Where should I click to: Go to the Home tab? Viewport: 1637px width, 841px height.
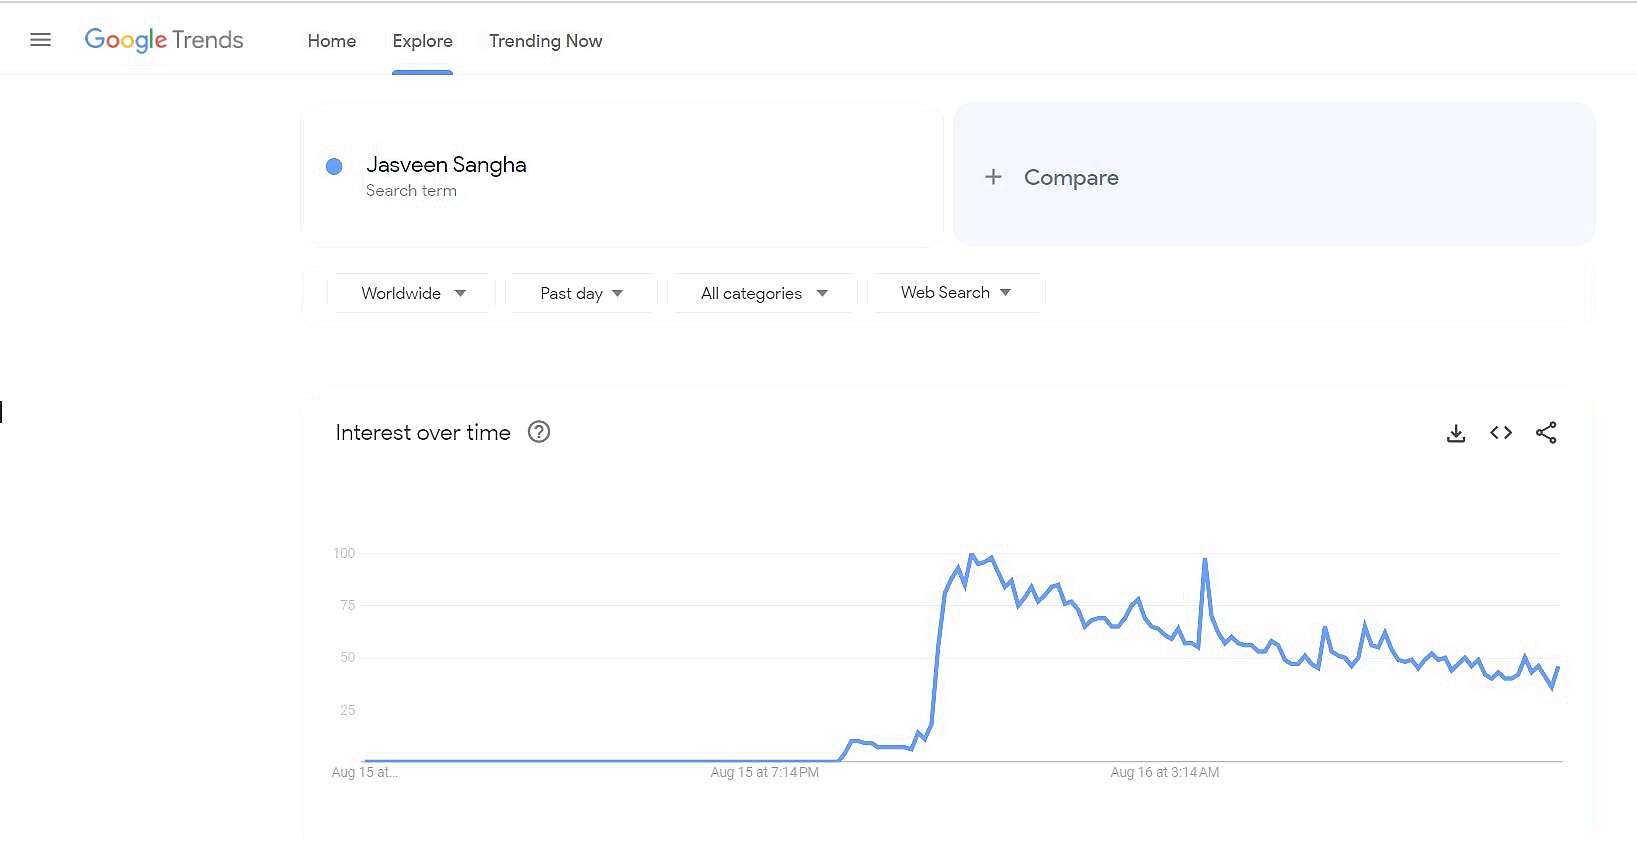[x=332, y=41]
